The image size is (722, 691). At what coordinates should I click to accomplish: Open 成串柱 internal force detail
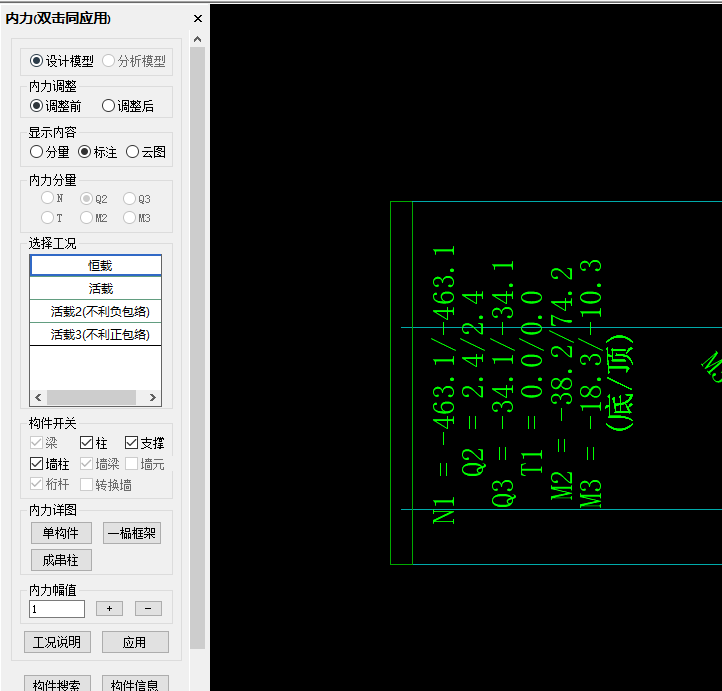pyautogui.click(x=61, y=560)
